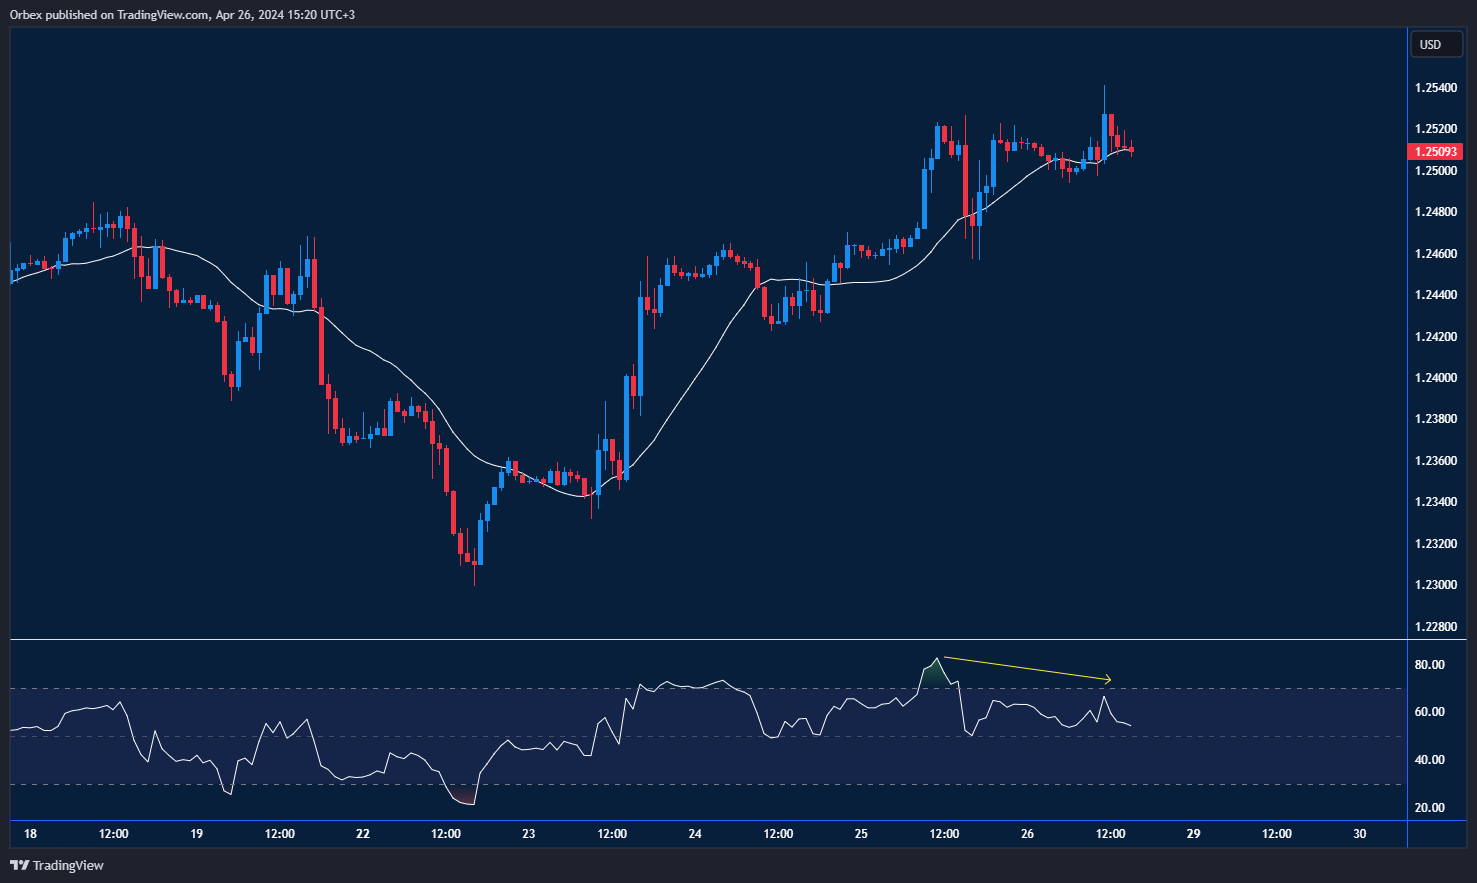Click the red current price label 1.25093
The width and height of the screenshot is (1477, 883).
[1437, 151]
